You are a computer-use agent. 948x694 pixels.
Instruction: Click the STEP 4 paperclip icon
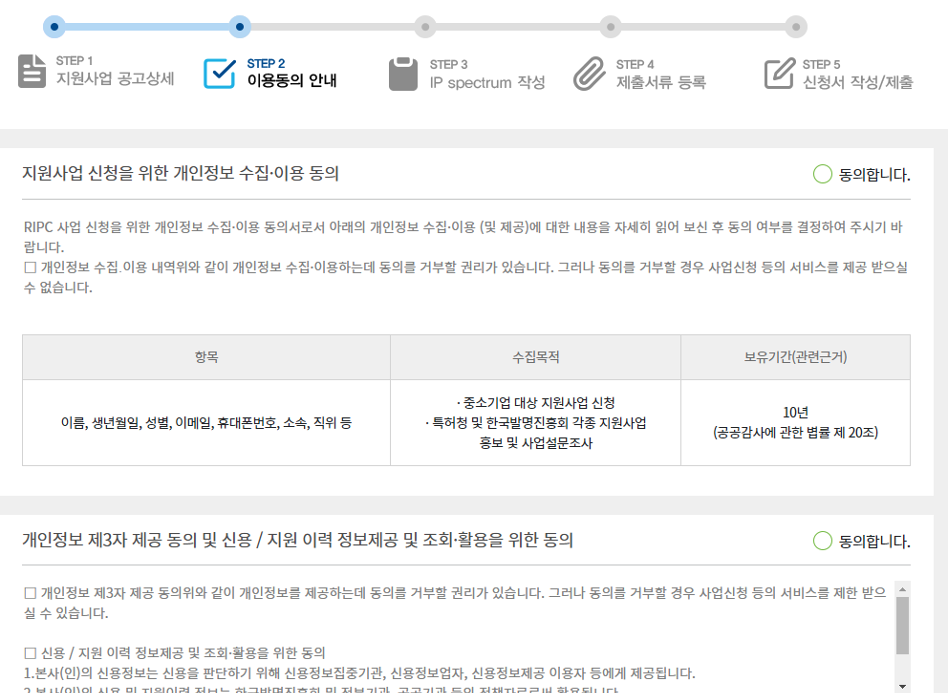589,73
